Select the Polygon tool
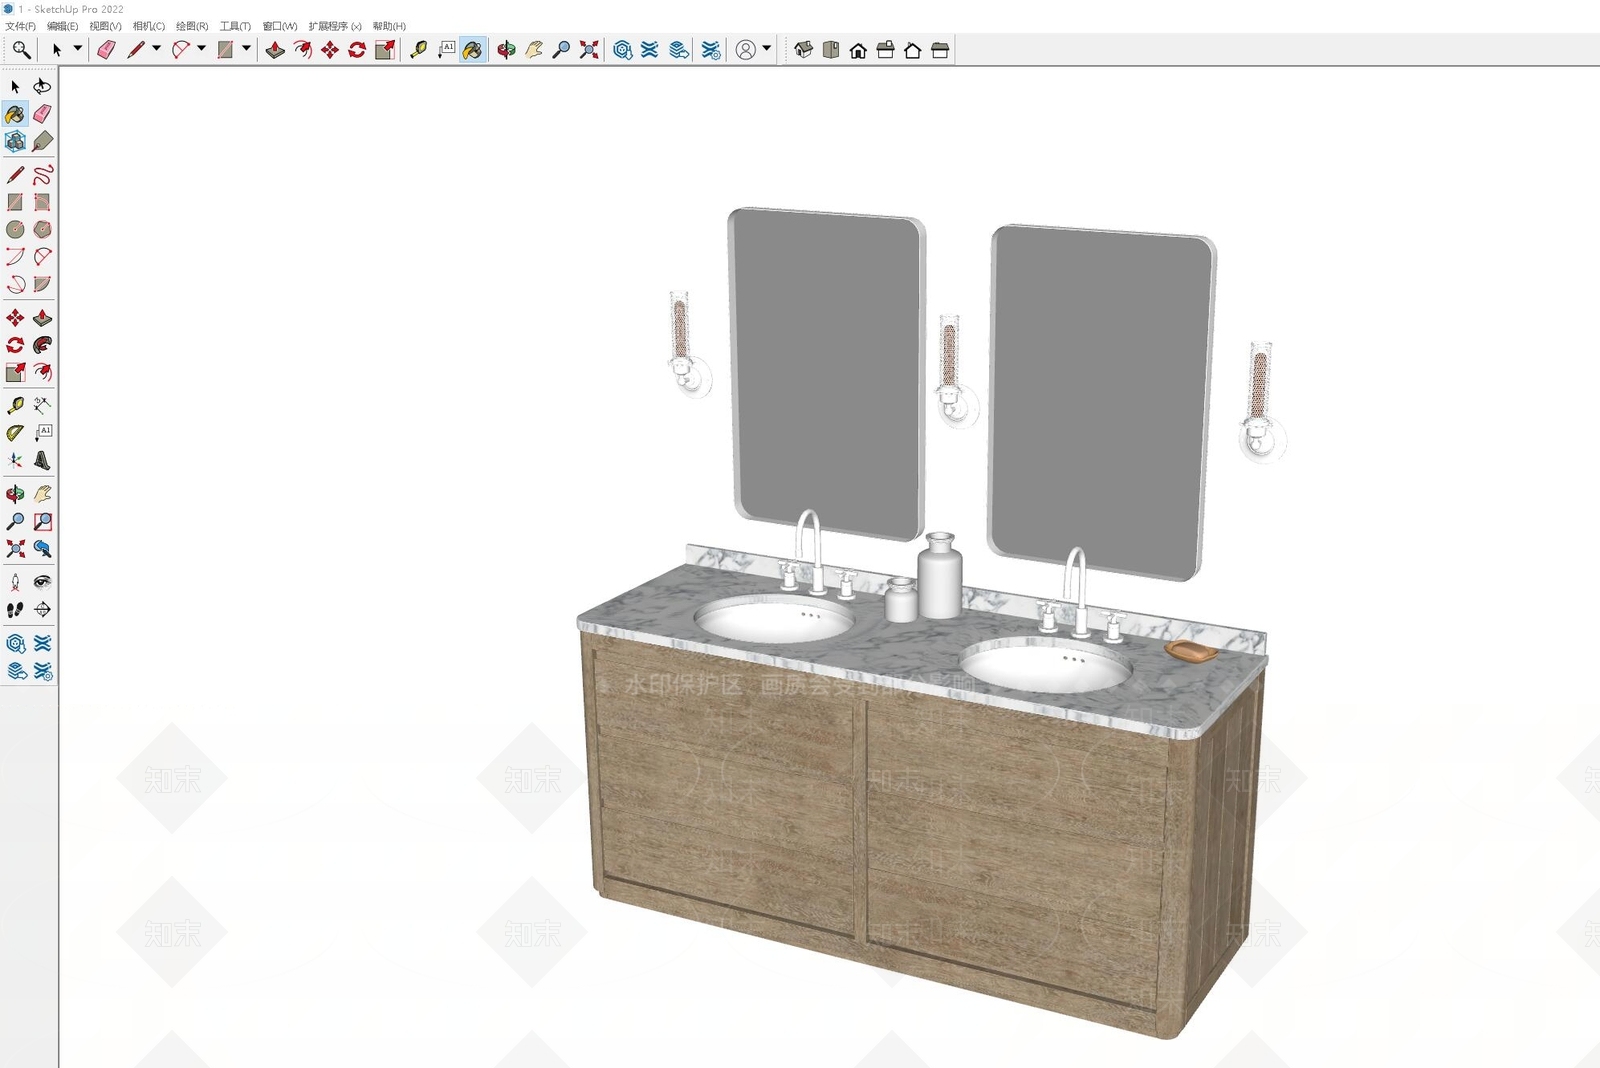1600x1068 pixels. click(42, 229)
